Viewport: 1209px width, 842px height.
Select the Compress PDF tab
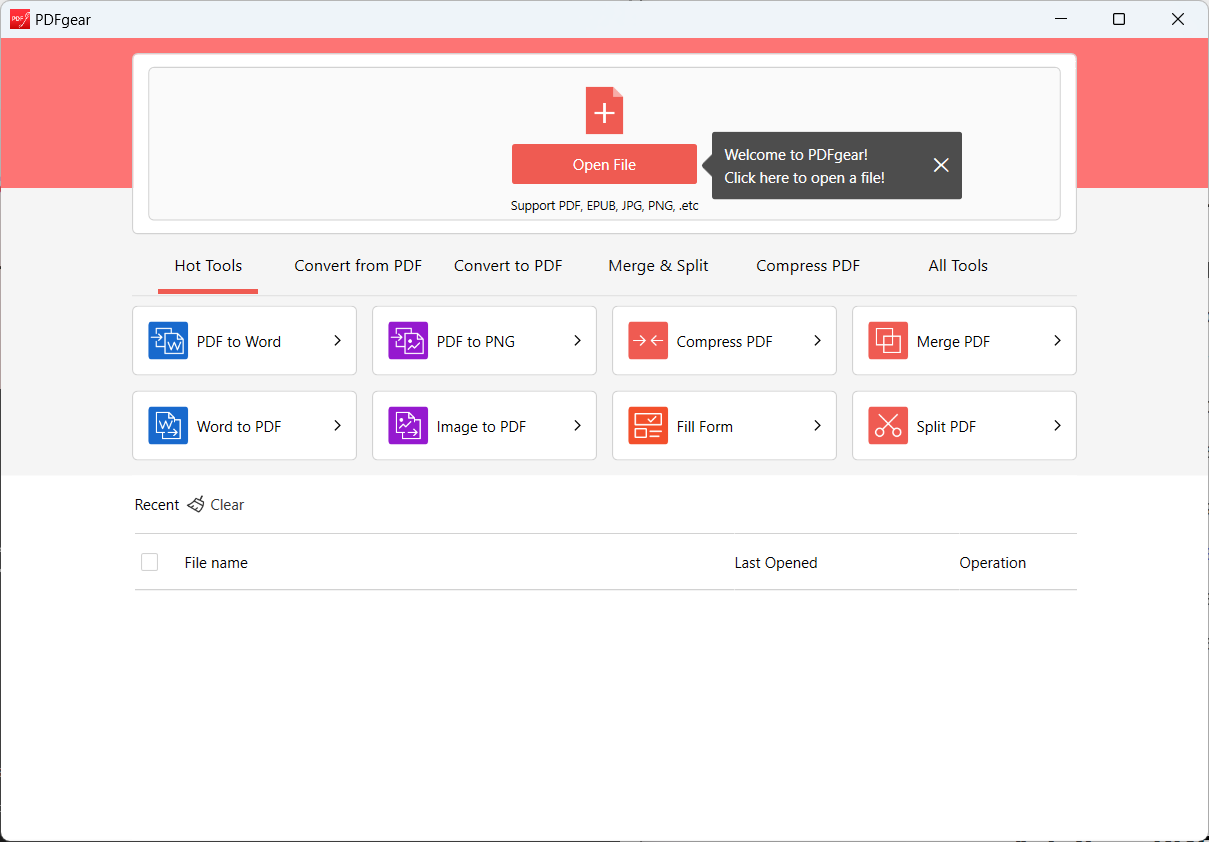point(808,266)
